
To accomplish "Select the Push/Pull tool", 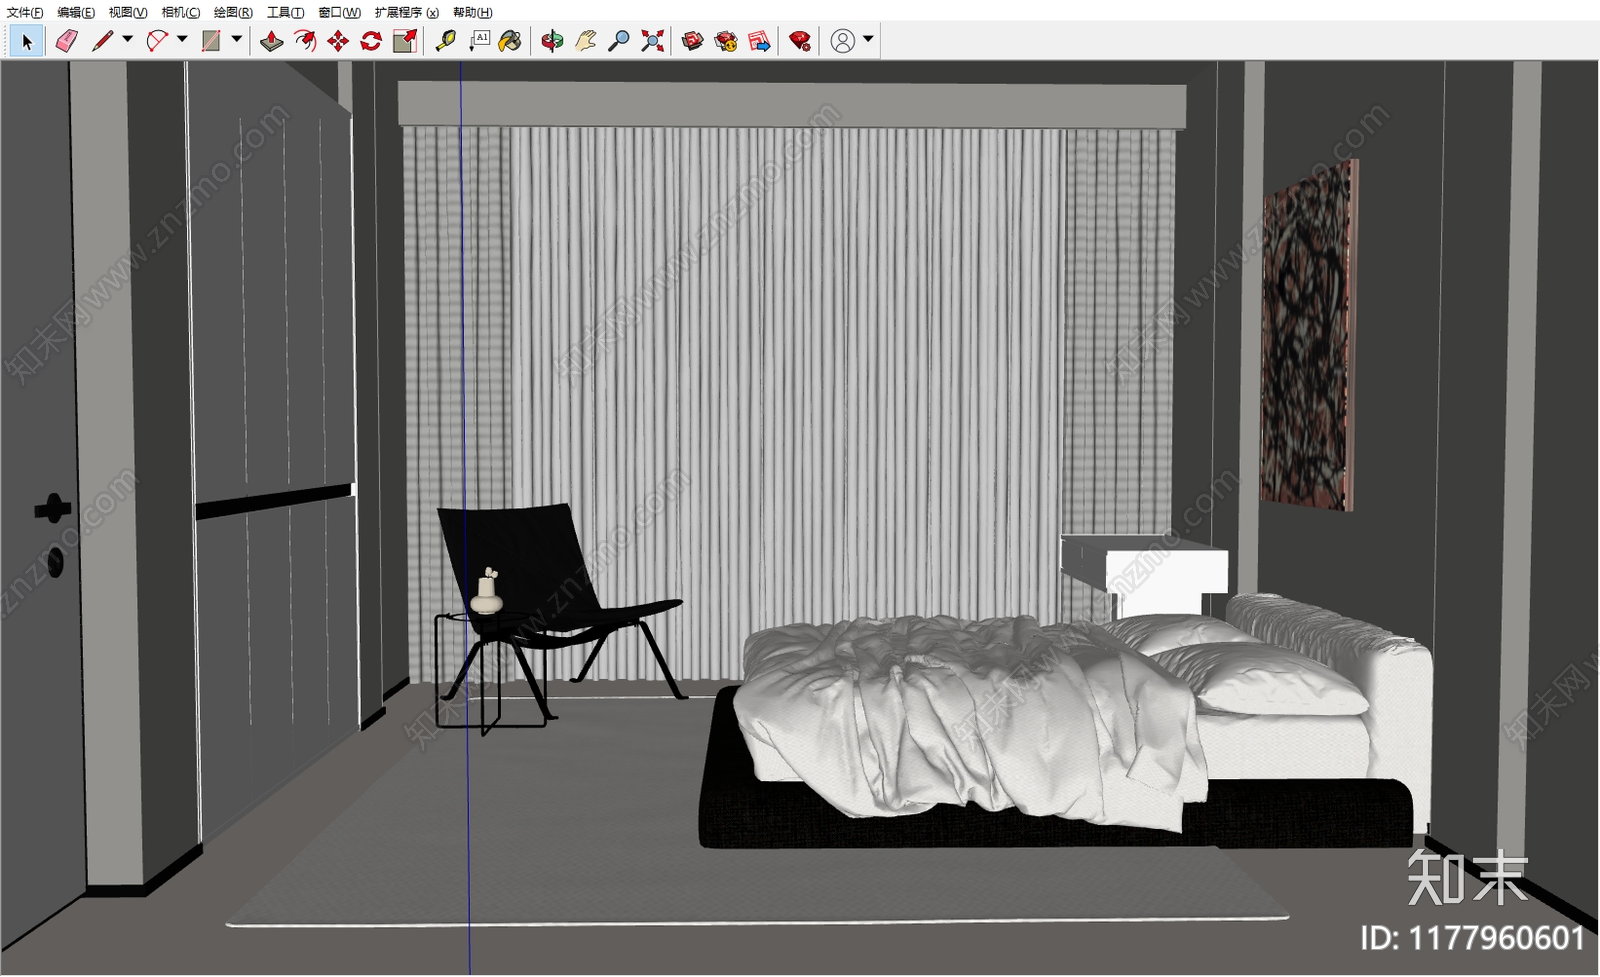I will (x=272, y=41).
